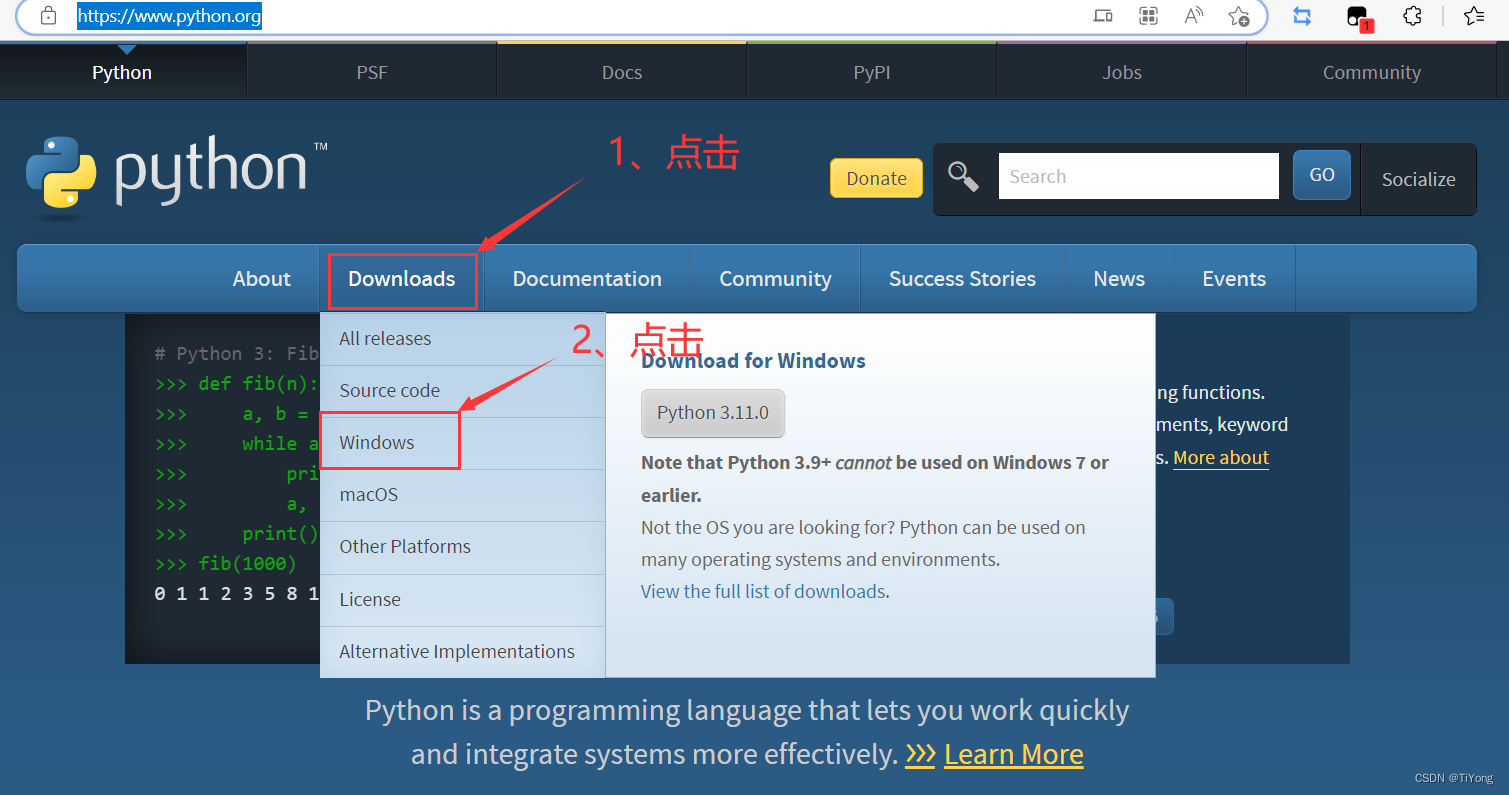Select Alternative Implementations in Downloads dropdown
This screenshot has height=795, width=1509.
[x=463, y=652]
